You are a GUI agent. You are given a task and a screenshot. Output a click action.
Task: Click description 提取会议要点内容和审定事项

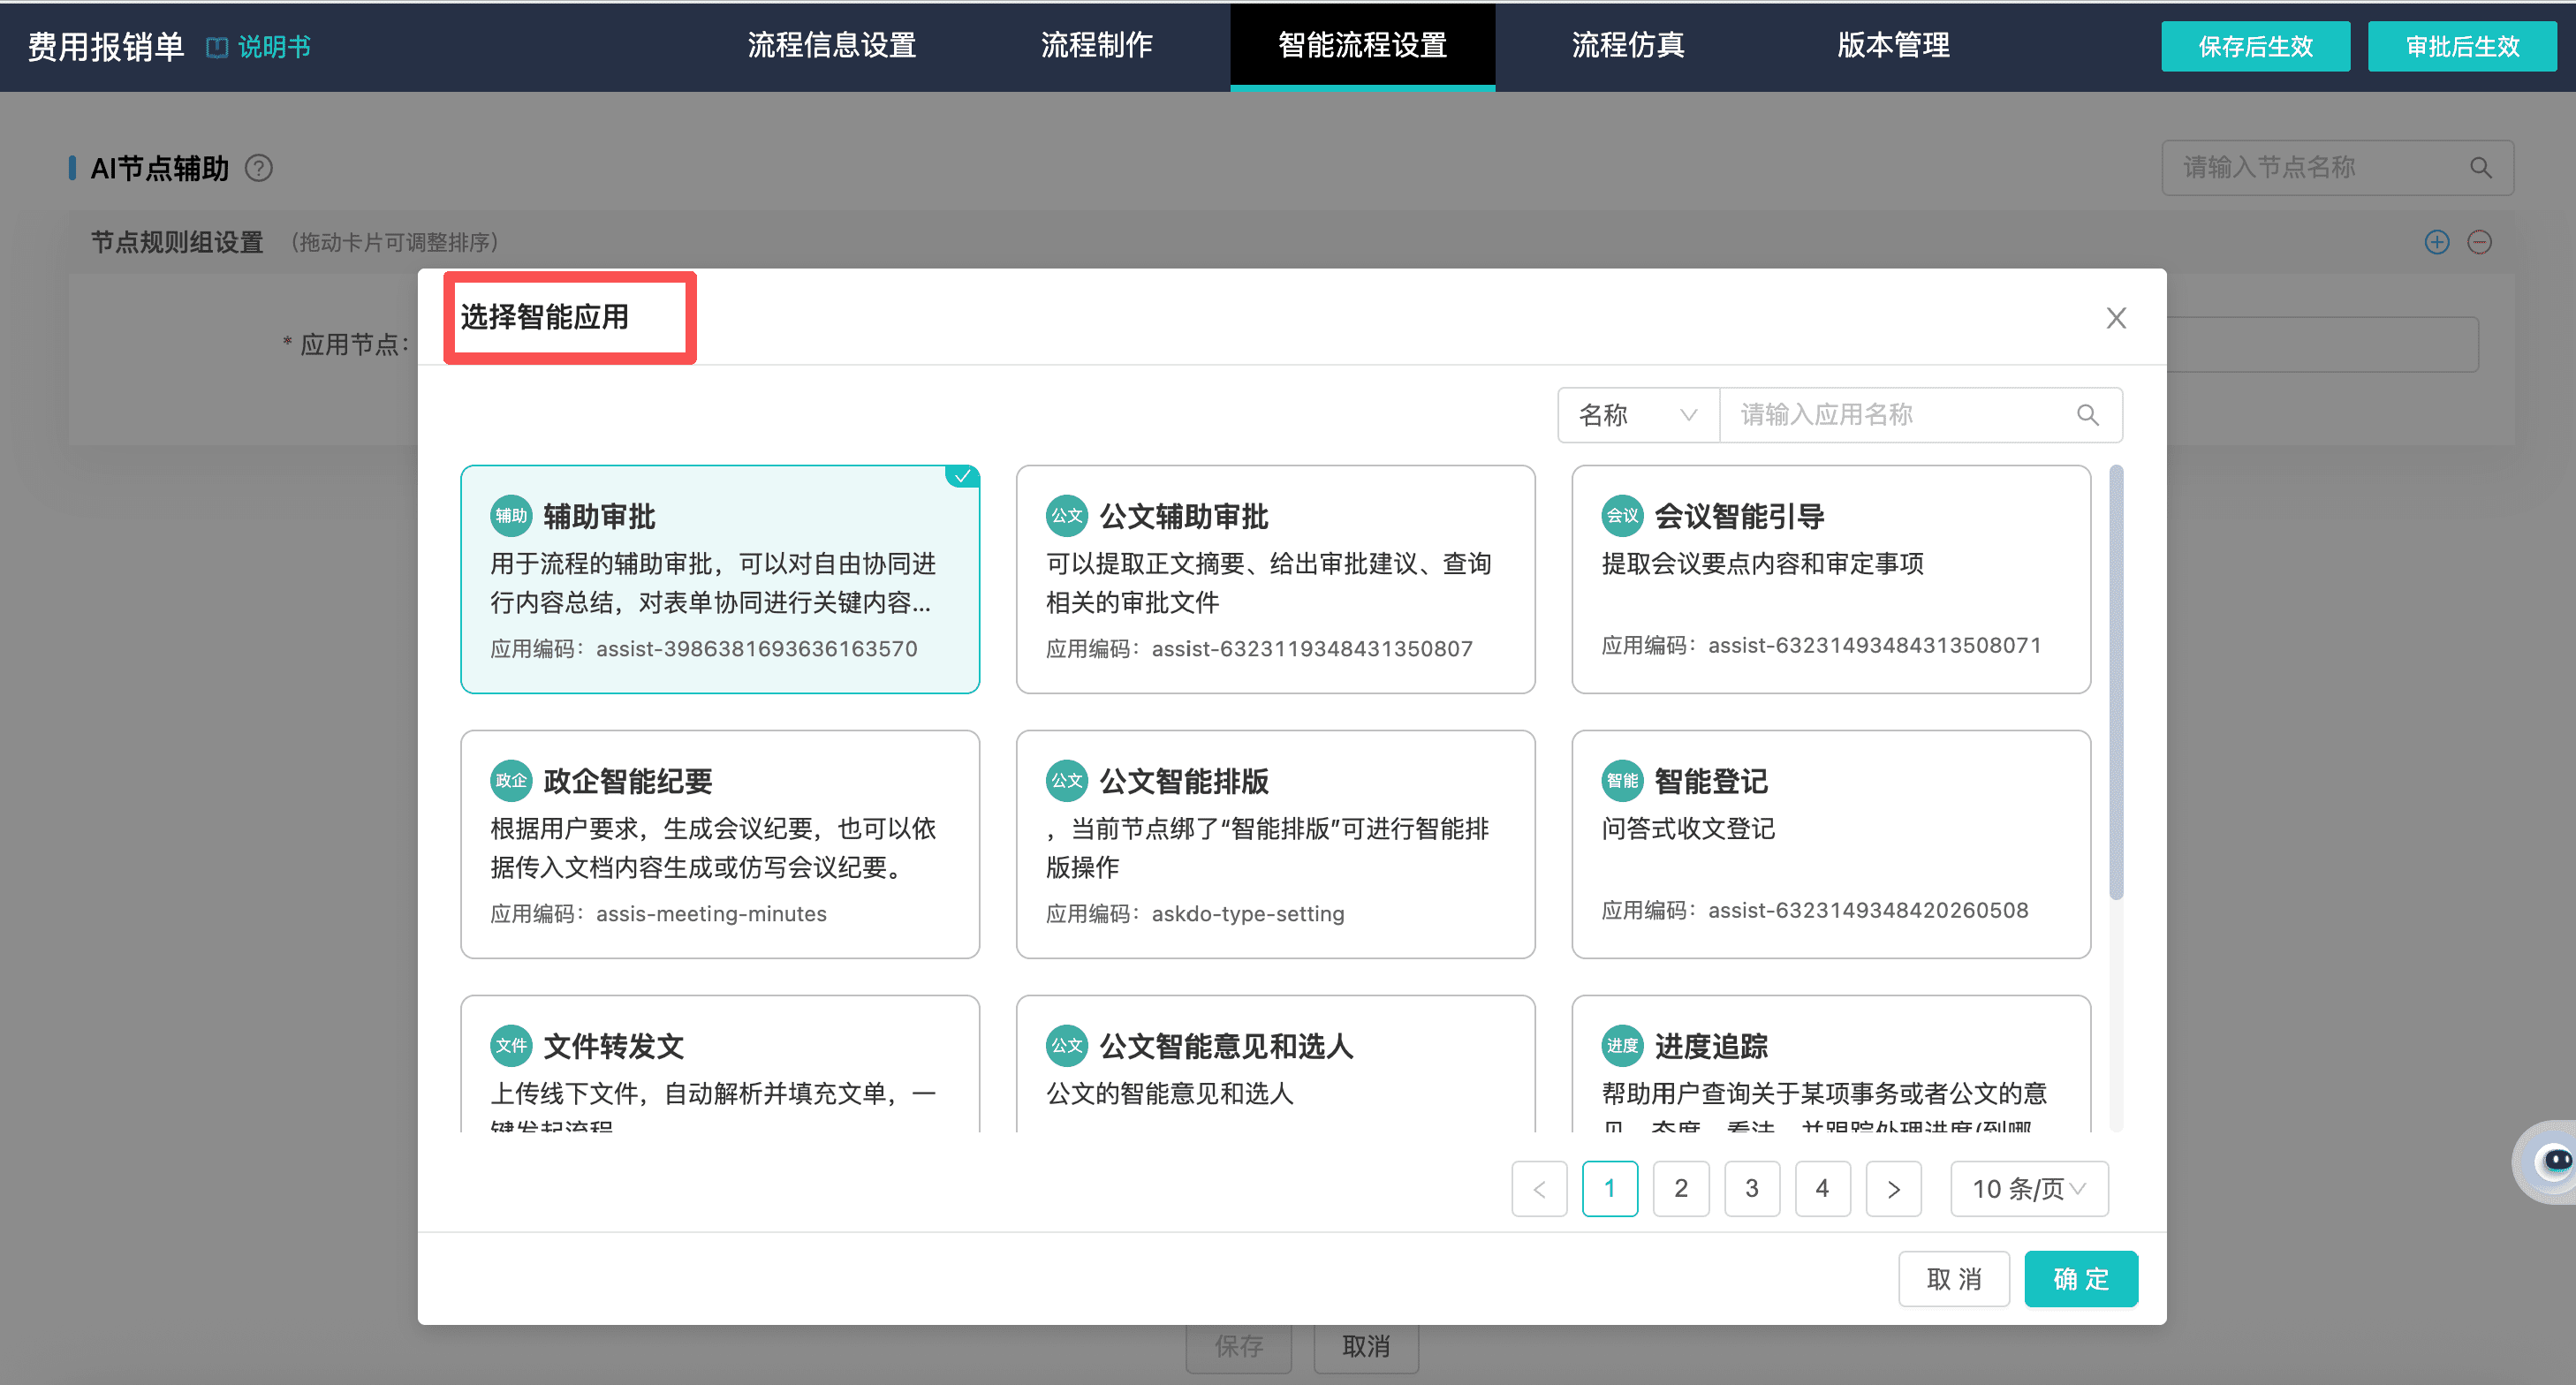(x=1763, y=564)
